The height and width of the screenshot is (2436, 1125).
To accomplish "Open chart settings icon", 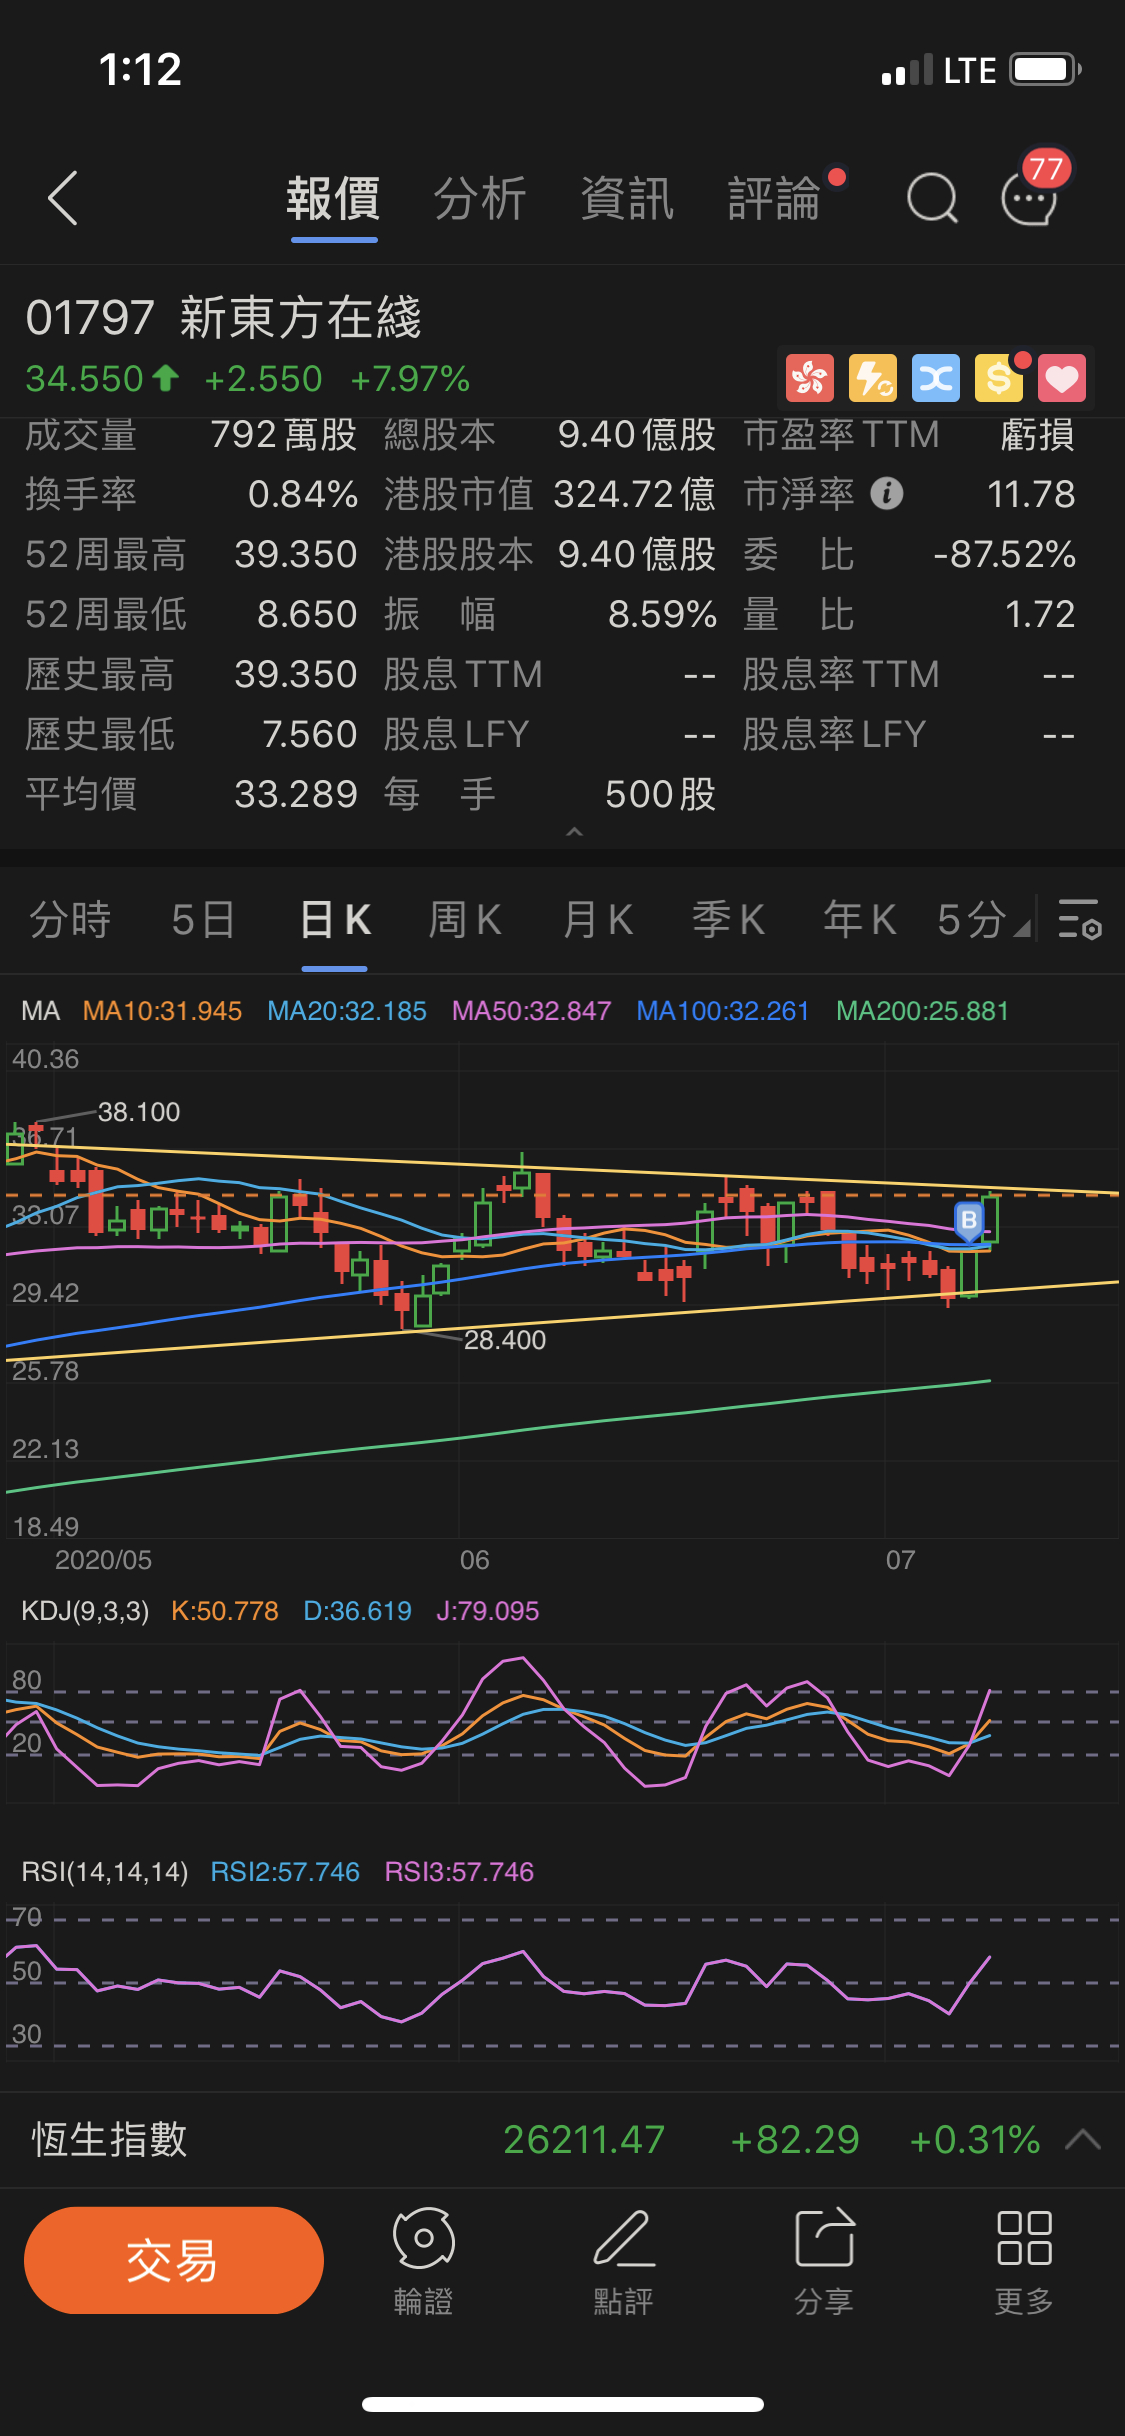I will [1080, 919].
